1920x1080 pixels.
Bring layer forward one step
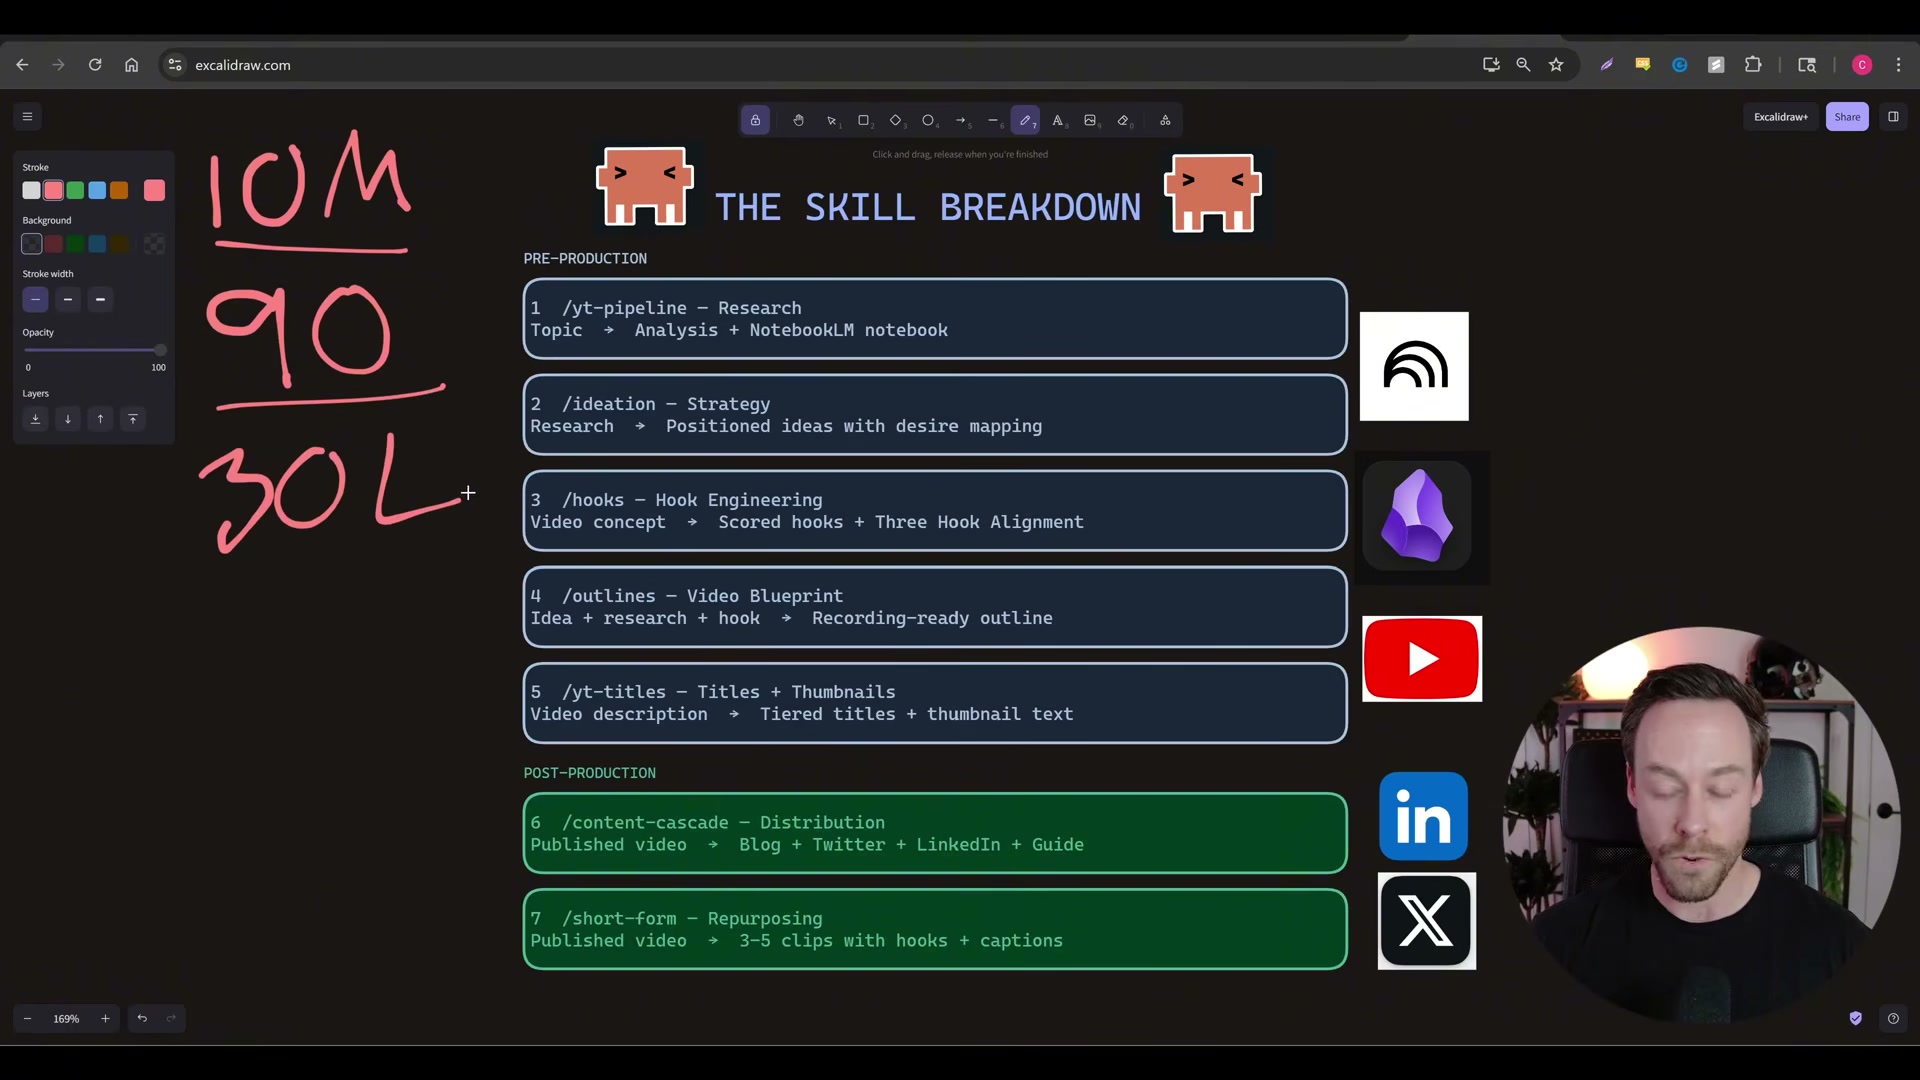pyautogui.click(x=100, y=419)
